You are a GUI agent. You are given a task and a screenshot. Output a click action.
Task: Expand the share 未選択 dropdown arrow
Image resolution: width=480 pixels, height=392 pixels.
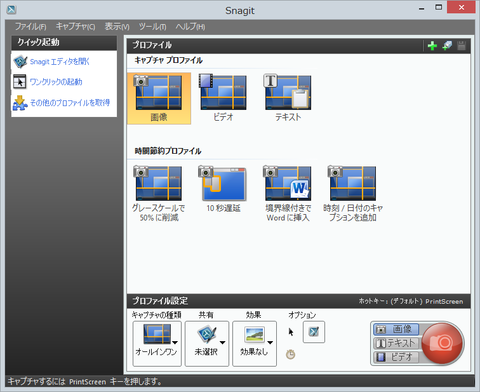(222, 342)
